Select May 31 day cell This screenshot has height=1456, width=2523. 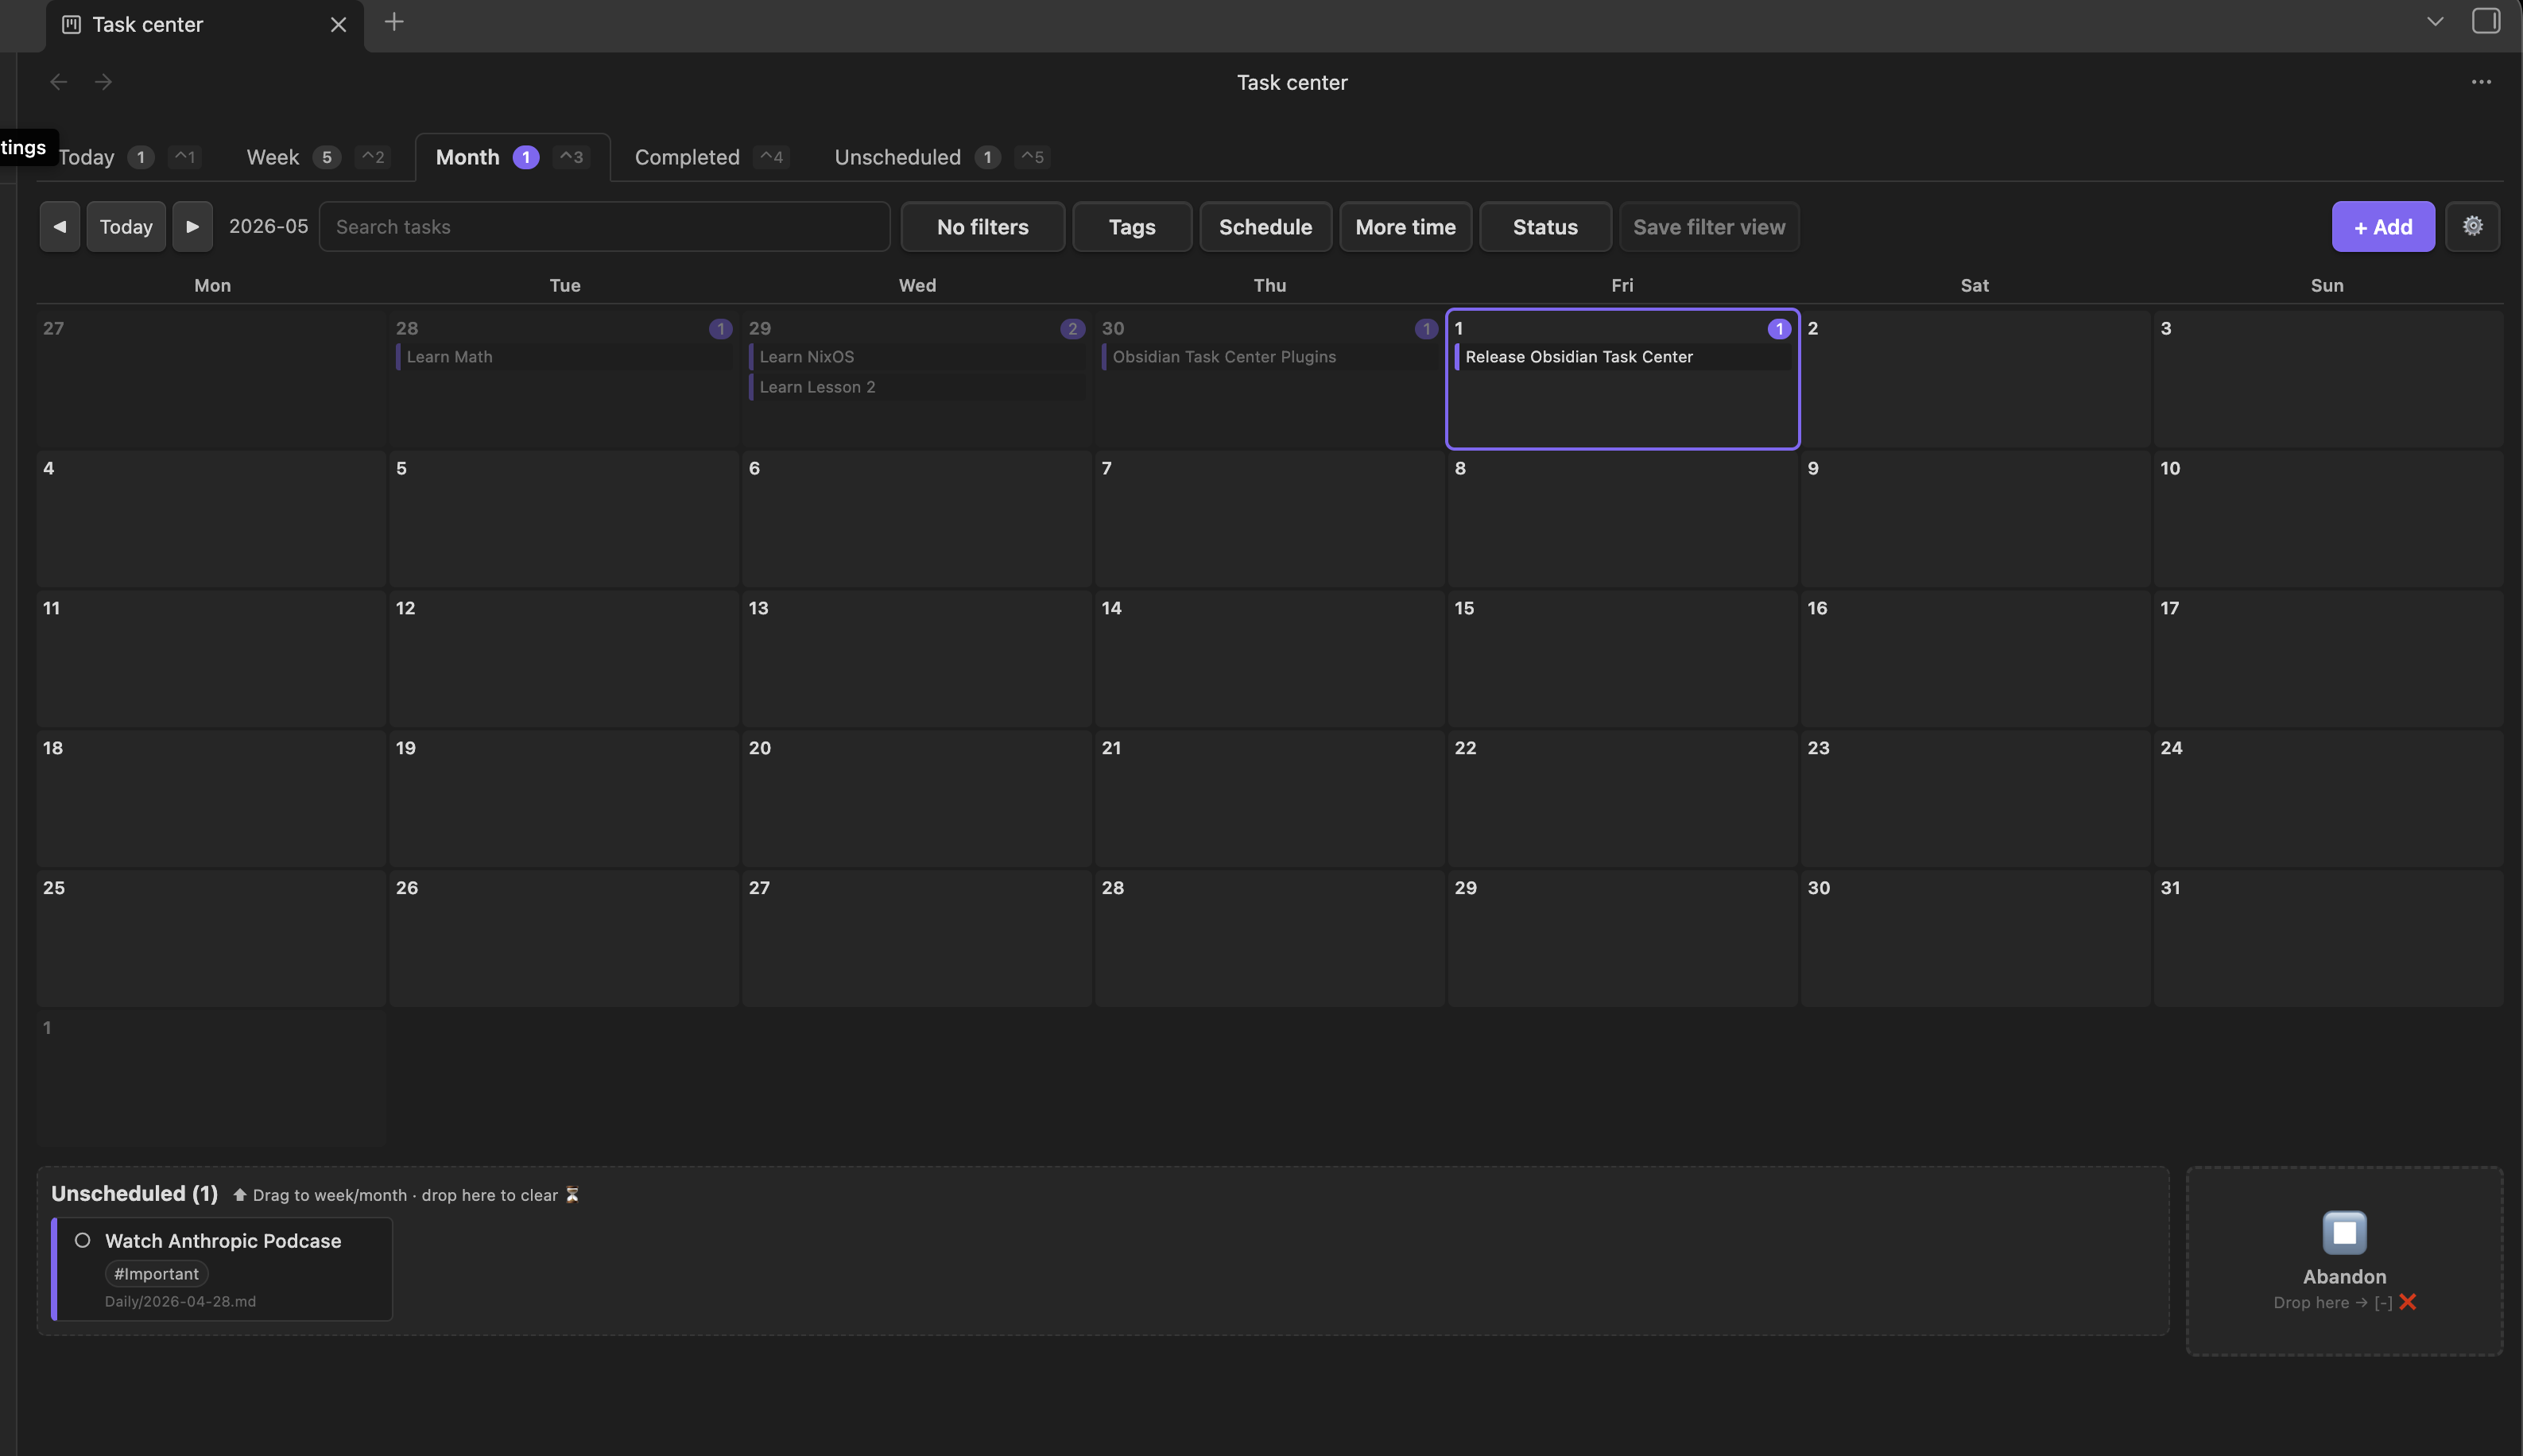pos(2328,939)
